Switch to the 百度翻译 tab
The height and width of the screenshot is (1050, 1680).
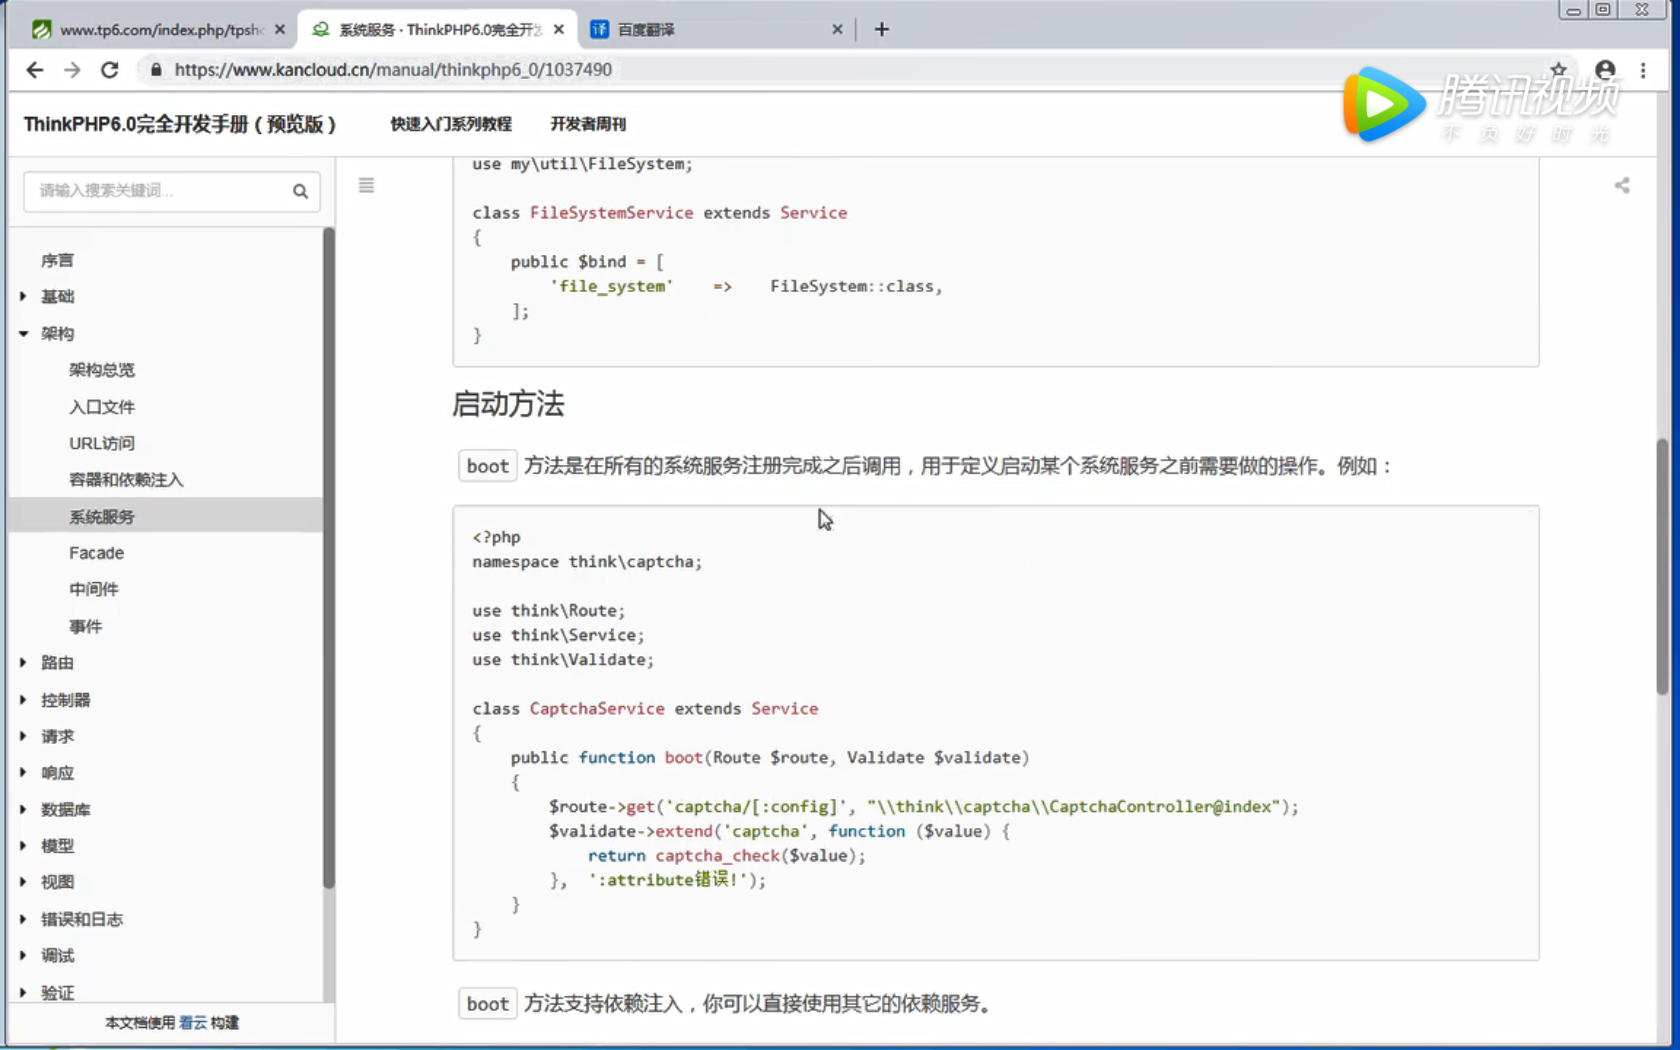(717, 29)
